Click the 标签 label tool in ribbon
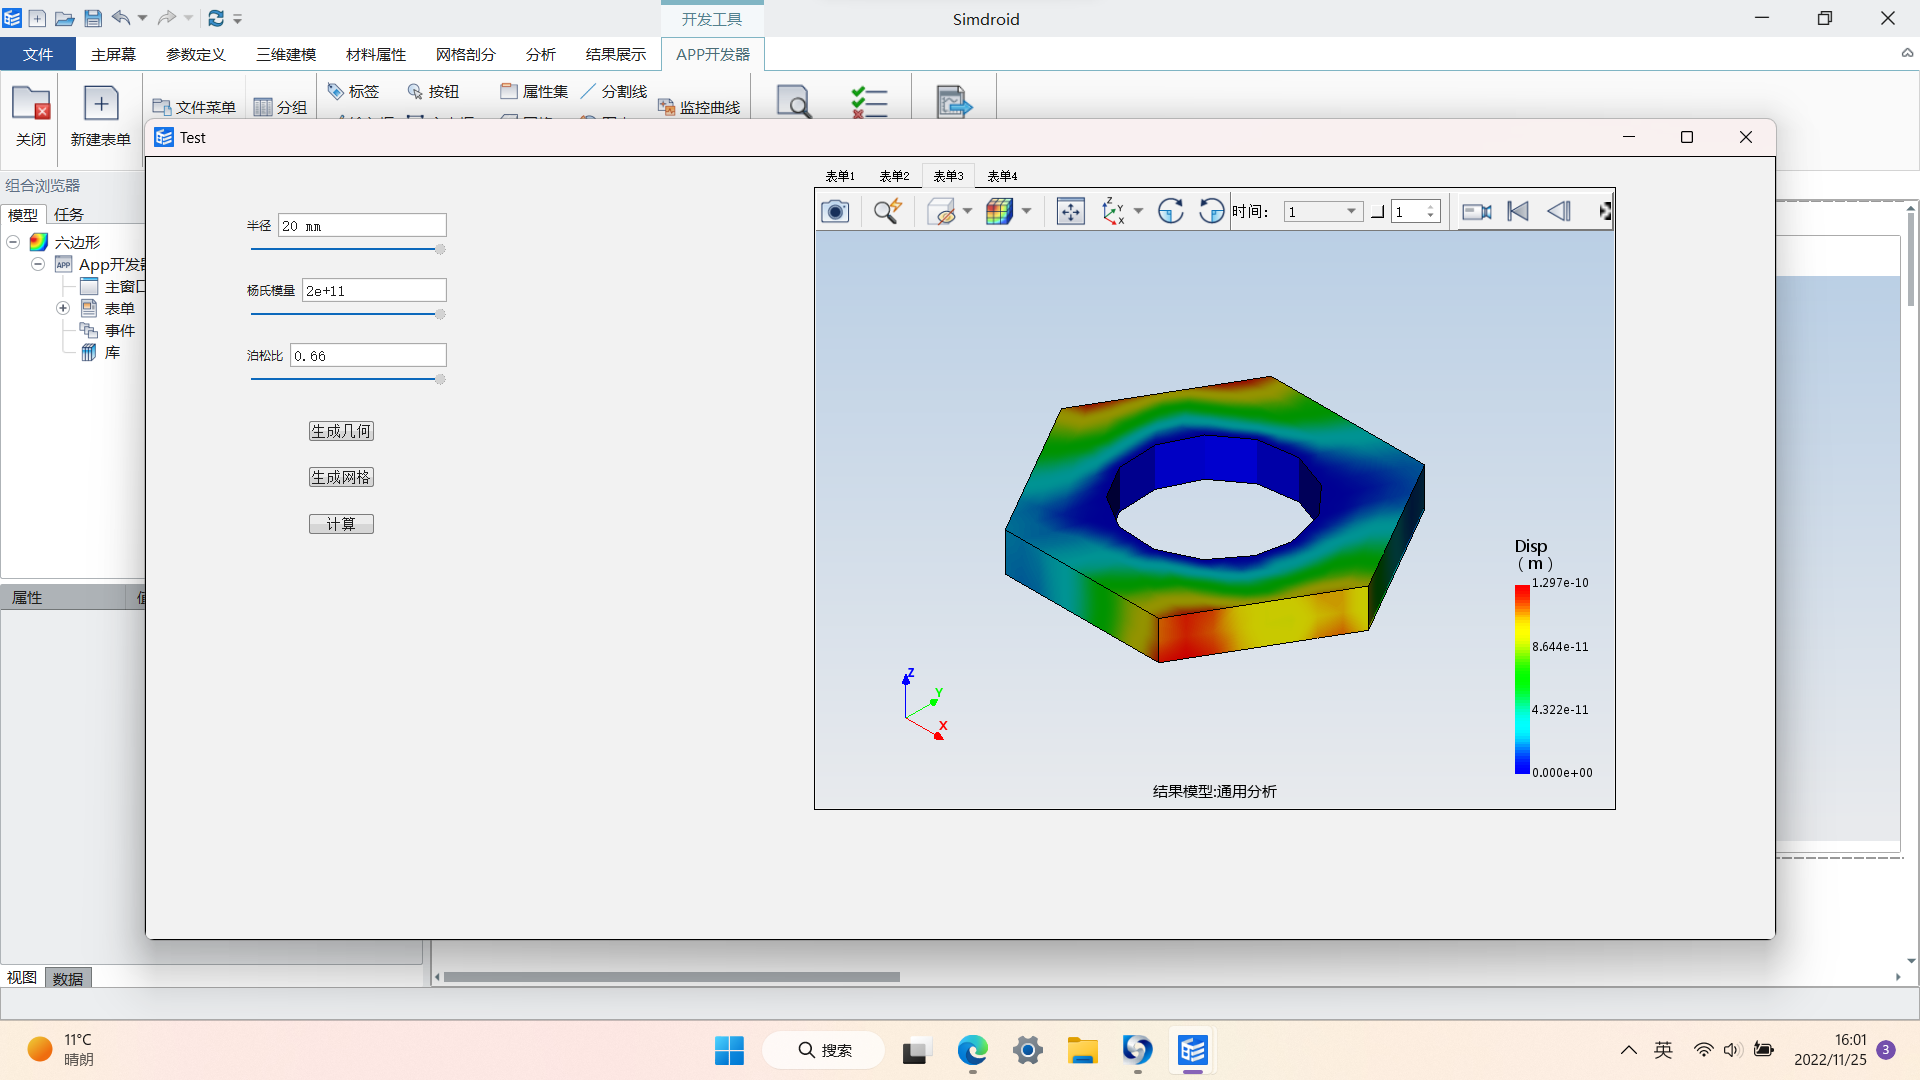This screenshot has width=1920, height=1080. point(353,91)
